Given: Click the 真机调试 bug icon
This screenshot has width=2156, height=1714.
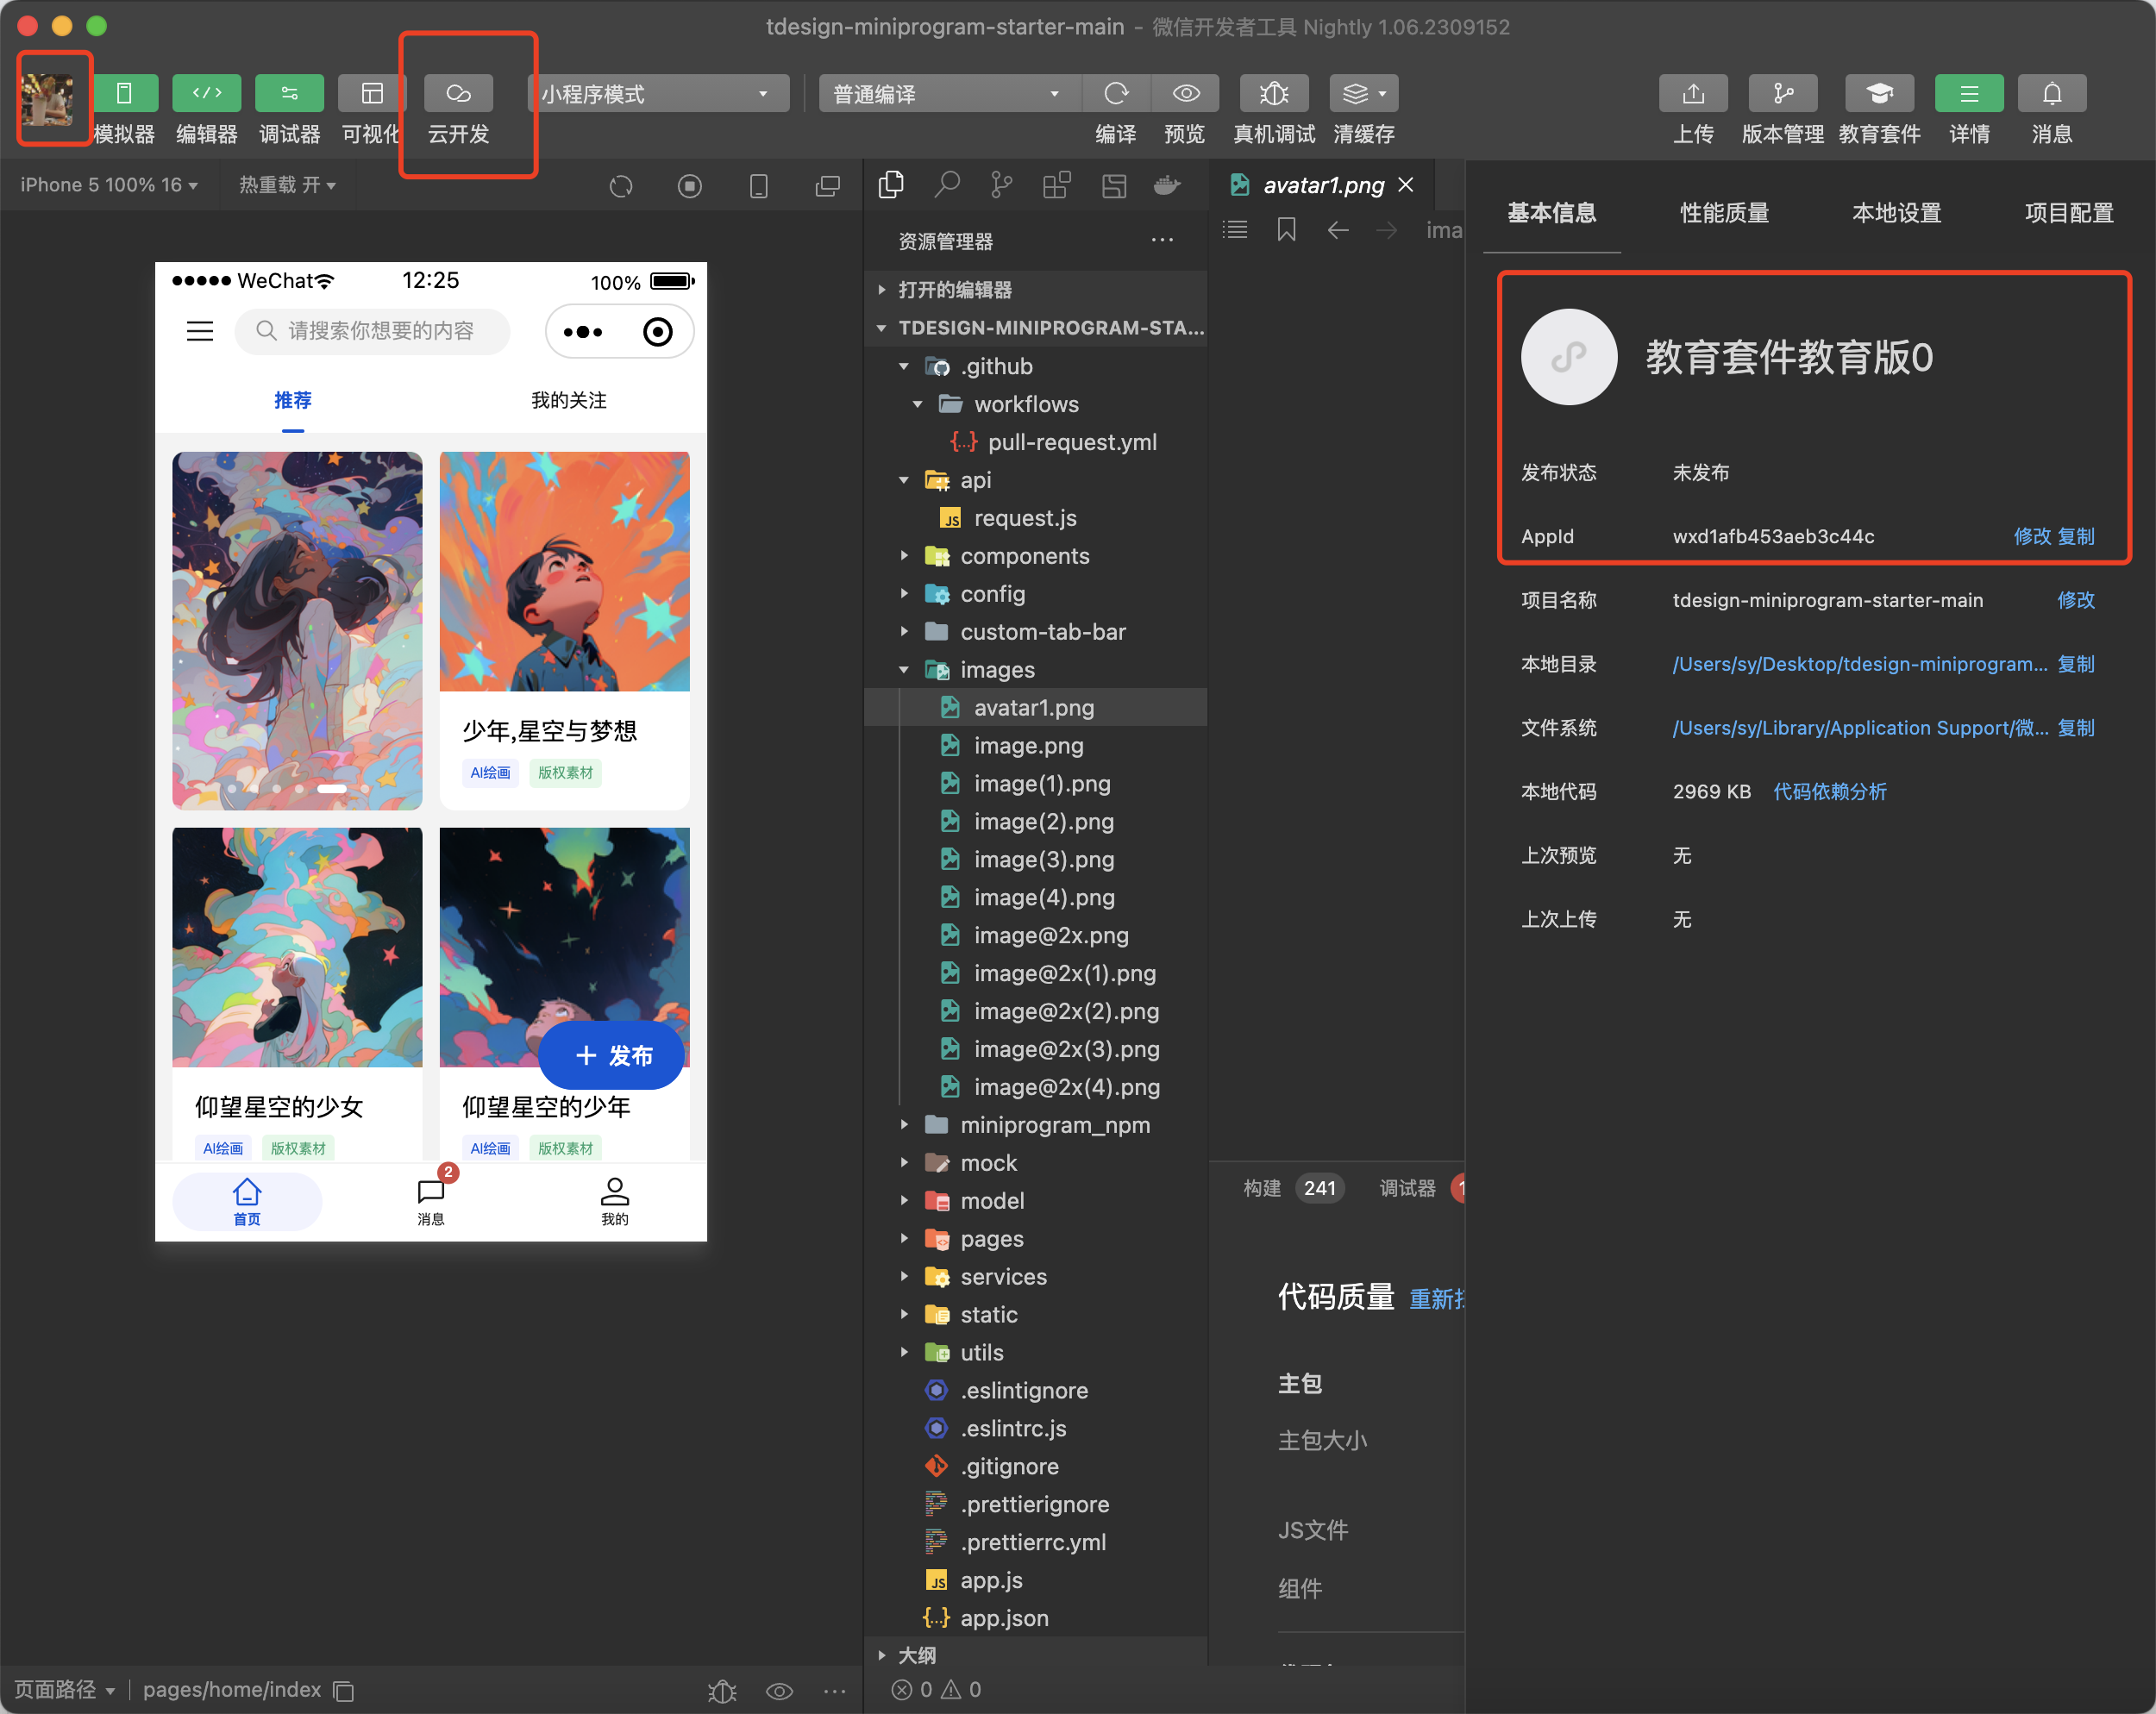Looking at the screenshot, I should coord(1273,93).
